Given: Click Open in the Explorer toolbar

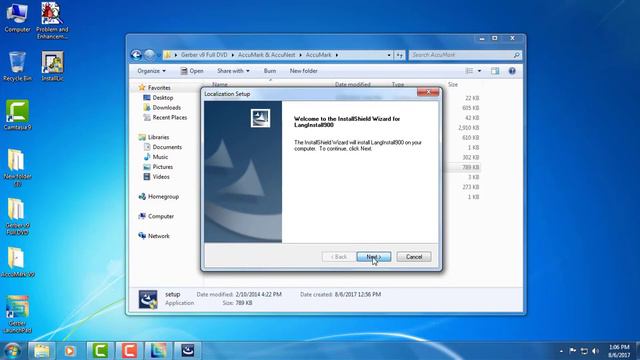Looking at the screenshot, I should 192,71.
